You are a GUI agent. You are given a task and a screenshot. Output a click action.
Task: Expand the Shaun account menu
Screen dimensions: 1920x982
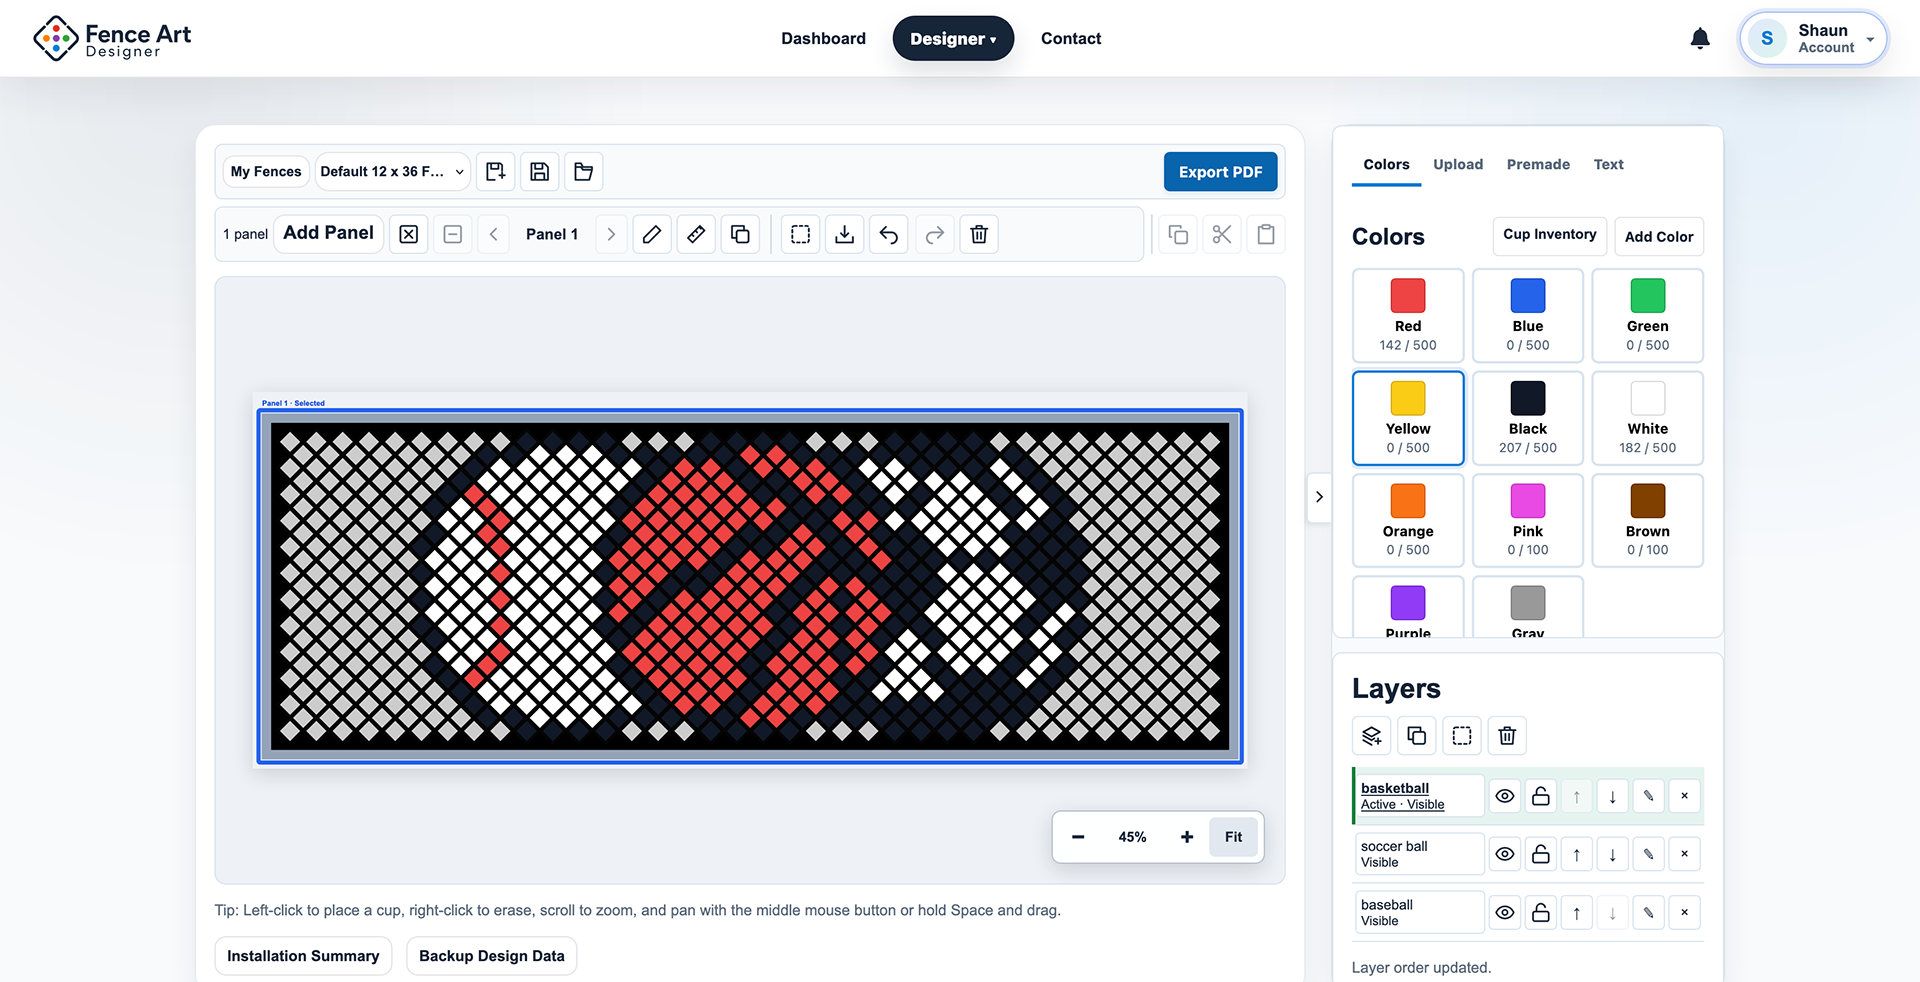pyautogui.click(x=1814, y=39)
